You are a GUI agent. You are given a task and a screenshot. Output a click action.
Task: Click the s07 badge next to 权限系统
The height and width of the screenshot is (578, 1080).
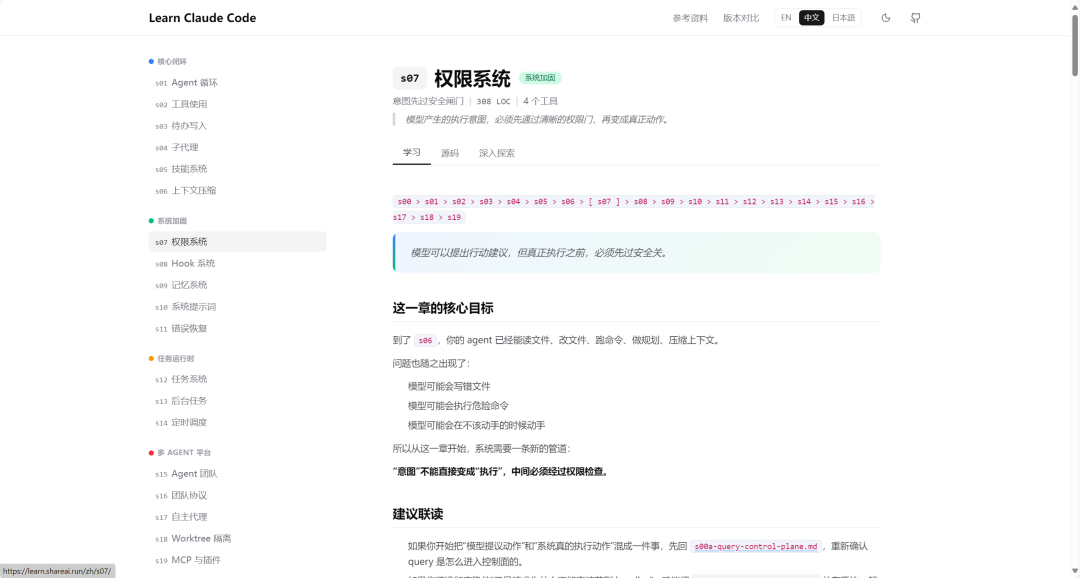coord(409,77)
